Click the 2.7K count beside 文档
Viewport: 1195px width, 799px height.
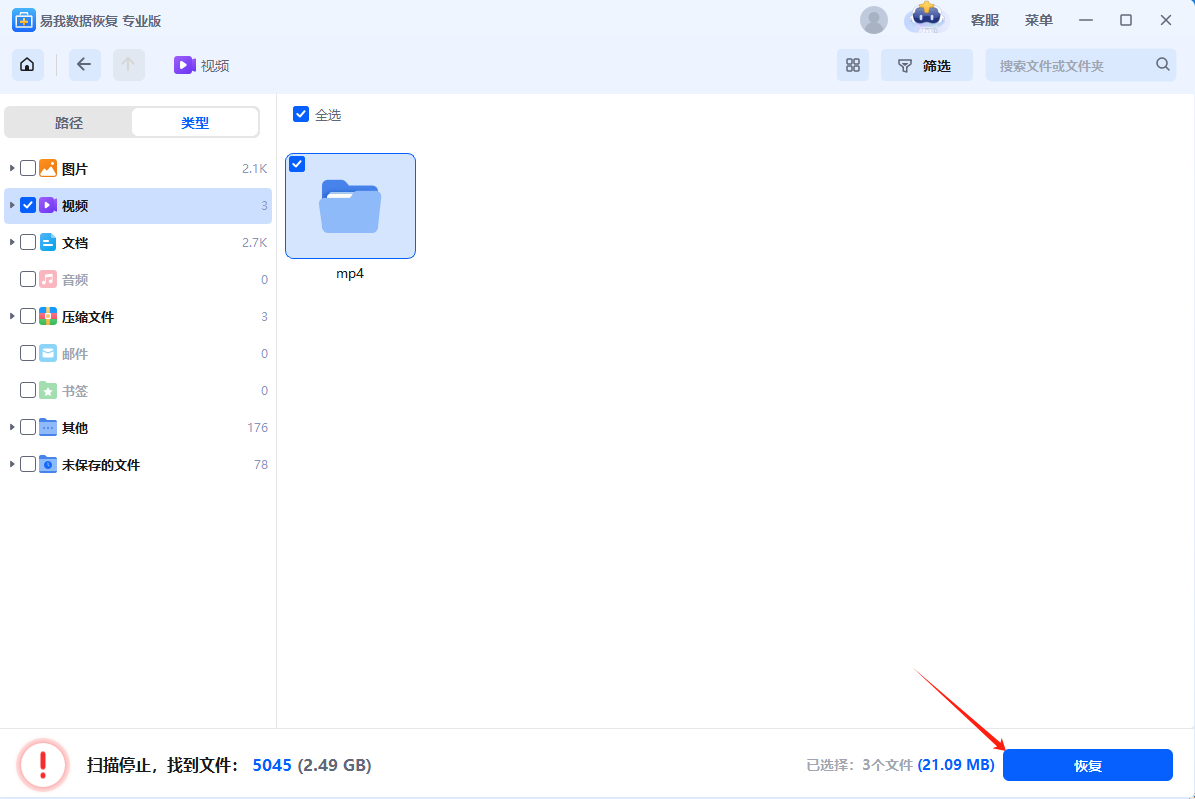(x=255, y=242)
